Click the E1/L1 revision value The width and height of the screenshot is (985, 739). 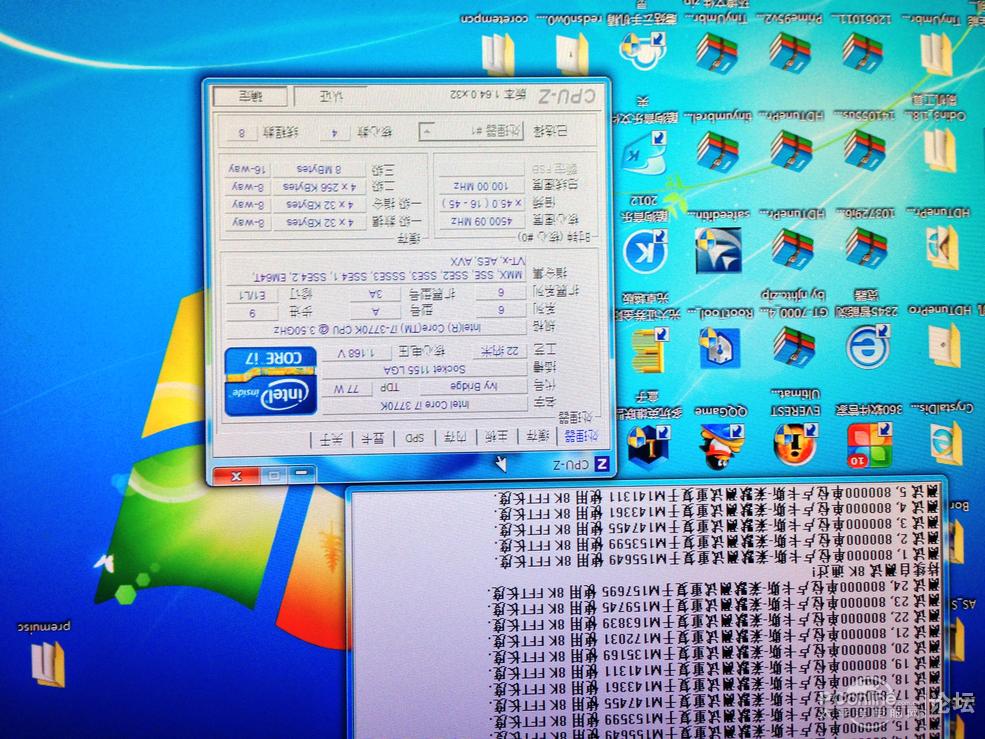click(253, 295)
